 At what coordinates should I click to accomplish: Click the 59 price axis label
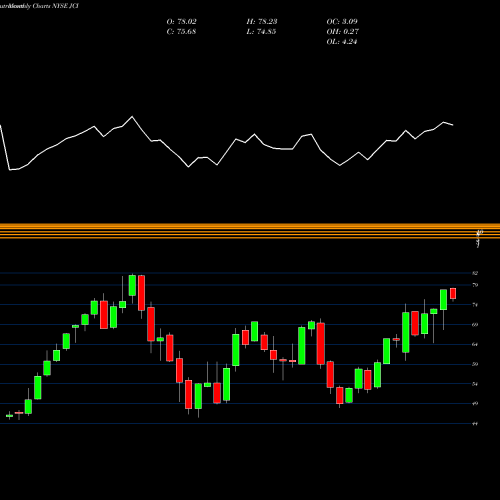click(x=475, y=364)
